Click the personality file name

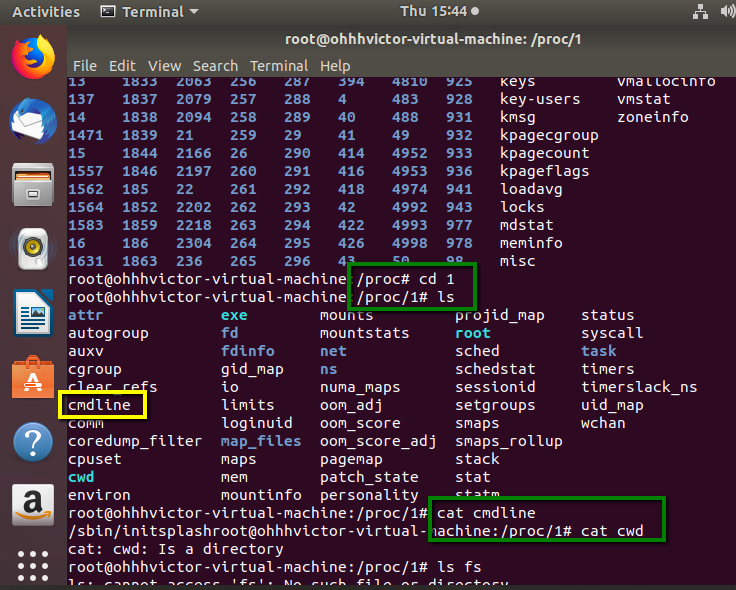point(369,495)
